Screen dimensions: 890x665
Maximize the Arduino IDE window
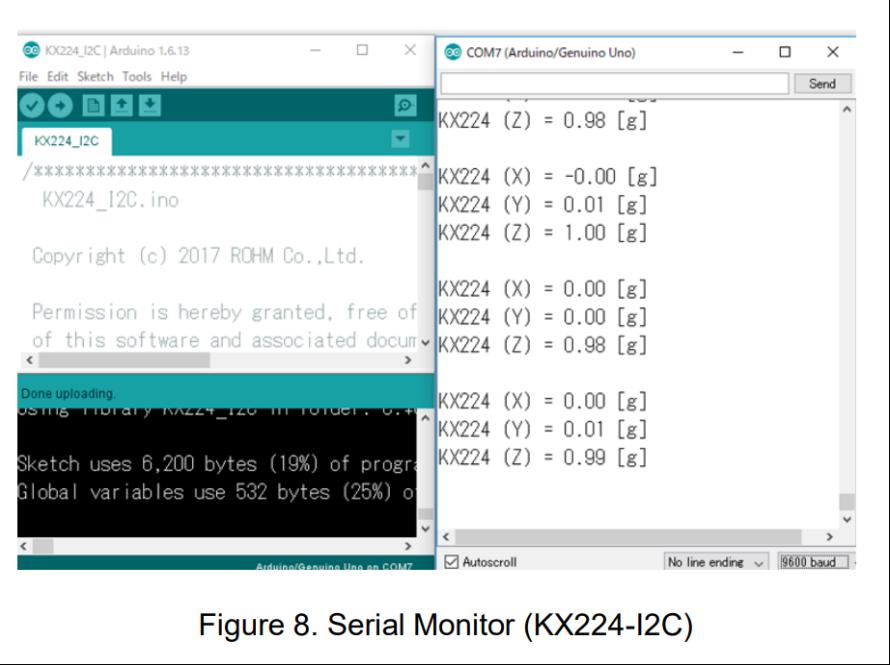click(x=362, y=50)
